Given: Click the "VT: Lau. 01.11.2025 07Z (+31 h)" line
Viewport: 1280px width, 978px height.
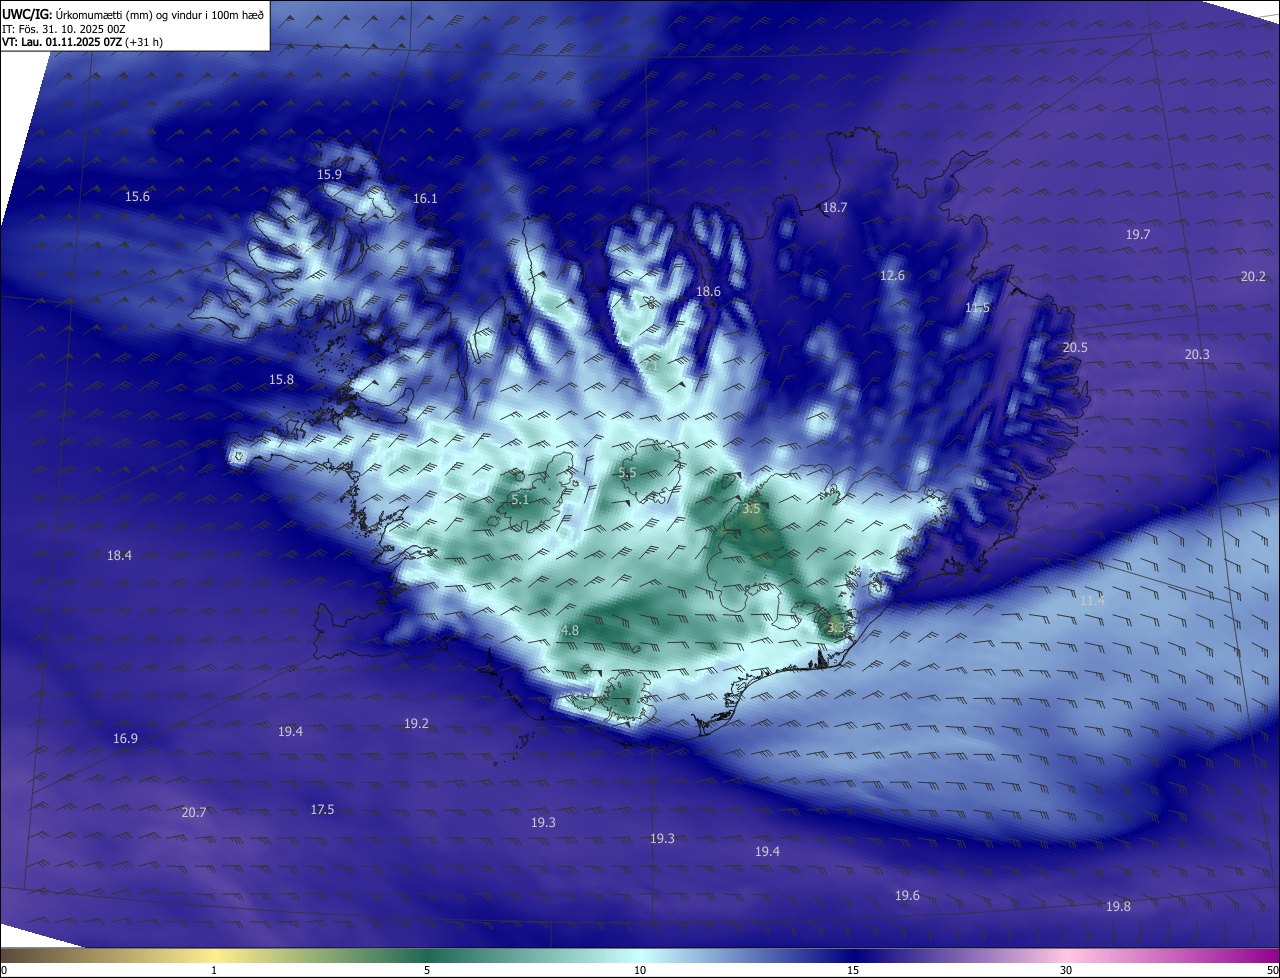Looking at the screenshot, I should (82, 42).
